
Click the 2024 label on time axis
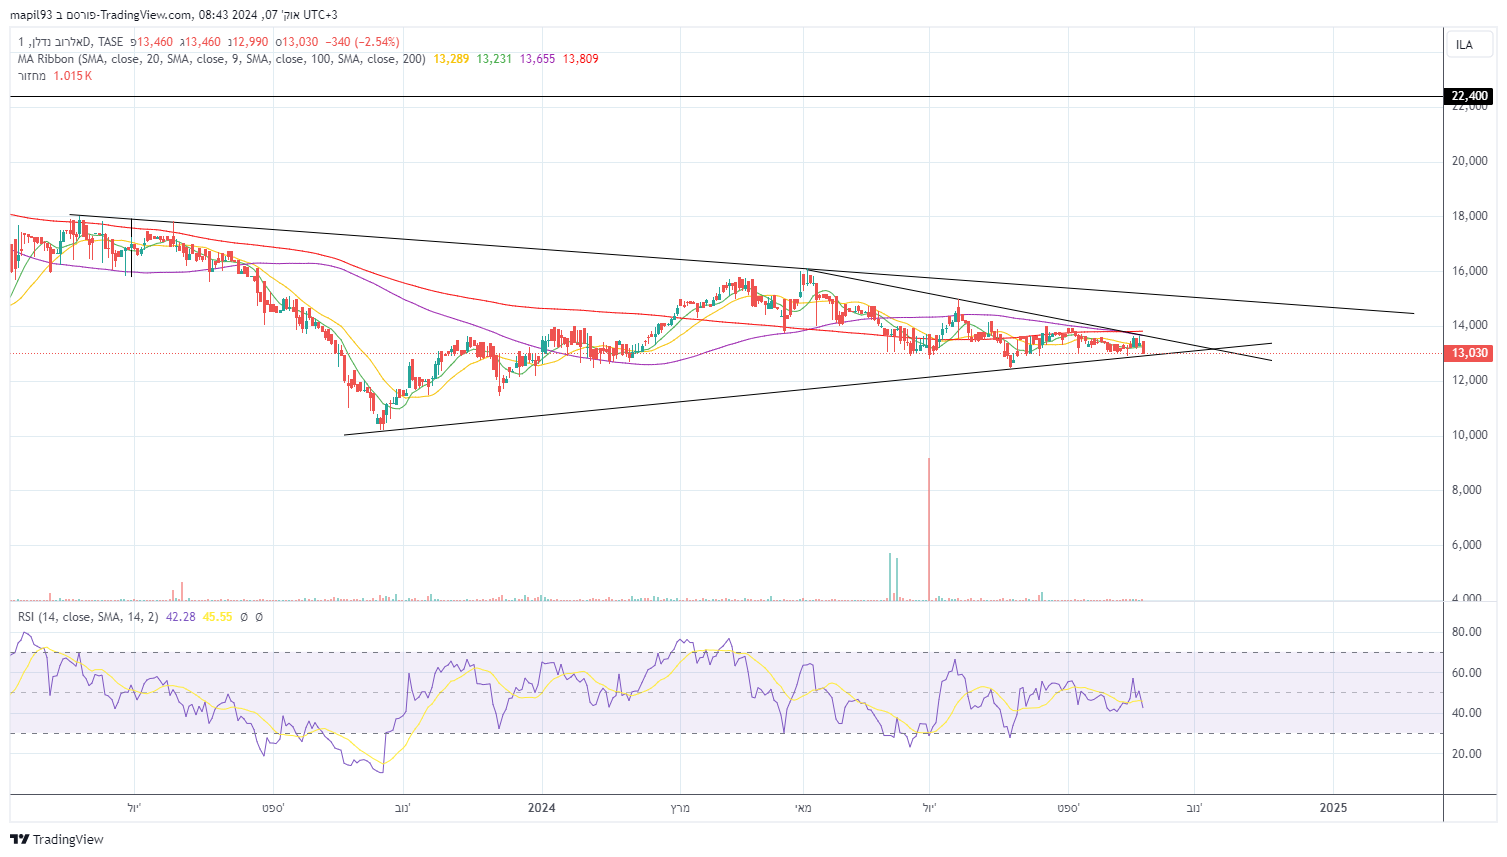(542, 808)
